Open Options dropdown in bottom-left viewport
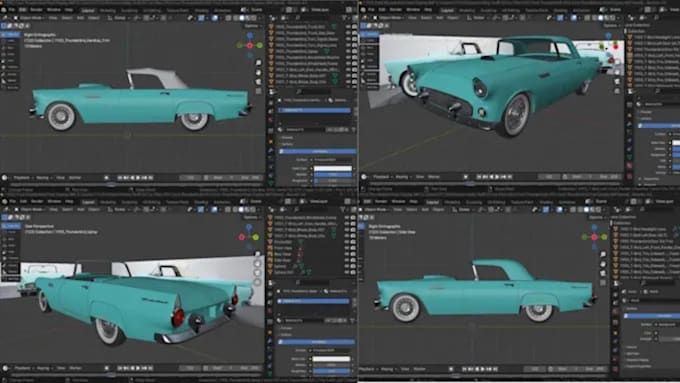 click(252, 217)
